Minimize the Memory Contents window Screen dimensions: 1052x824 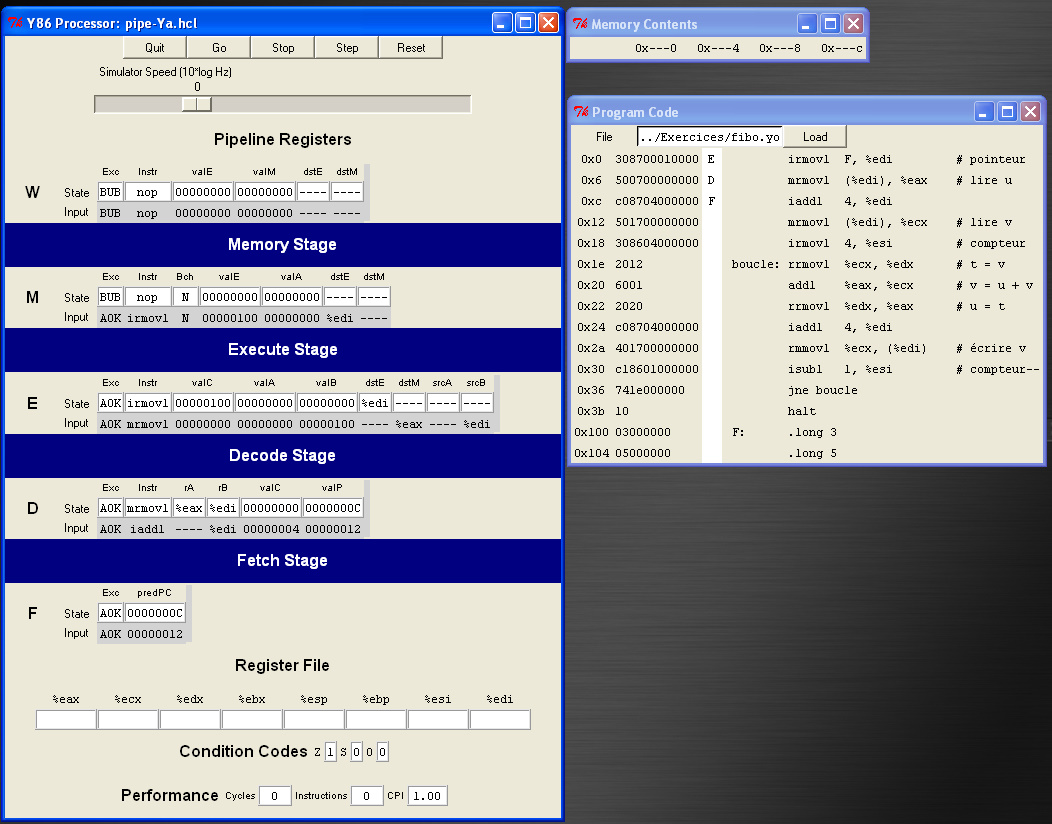click(x=807, y=24)
